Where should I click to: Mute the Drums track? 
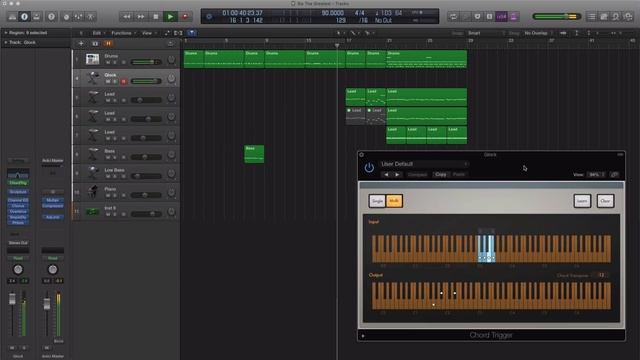[x=108, y=62]
